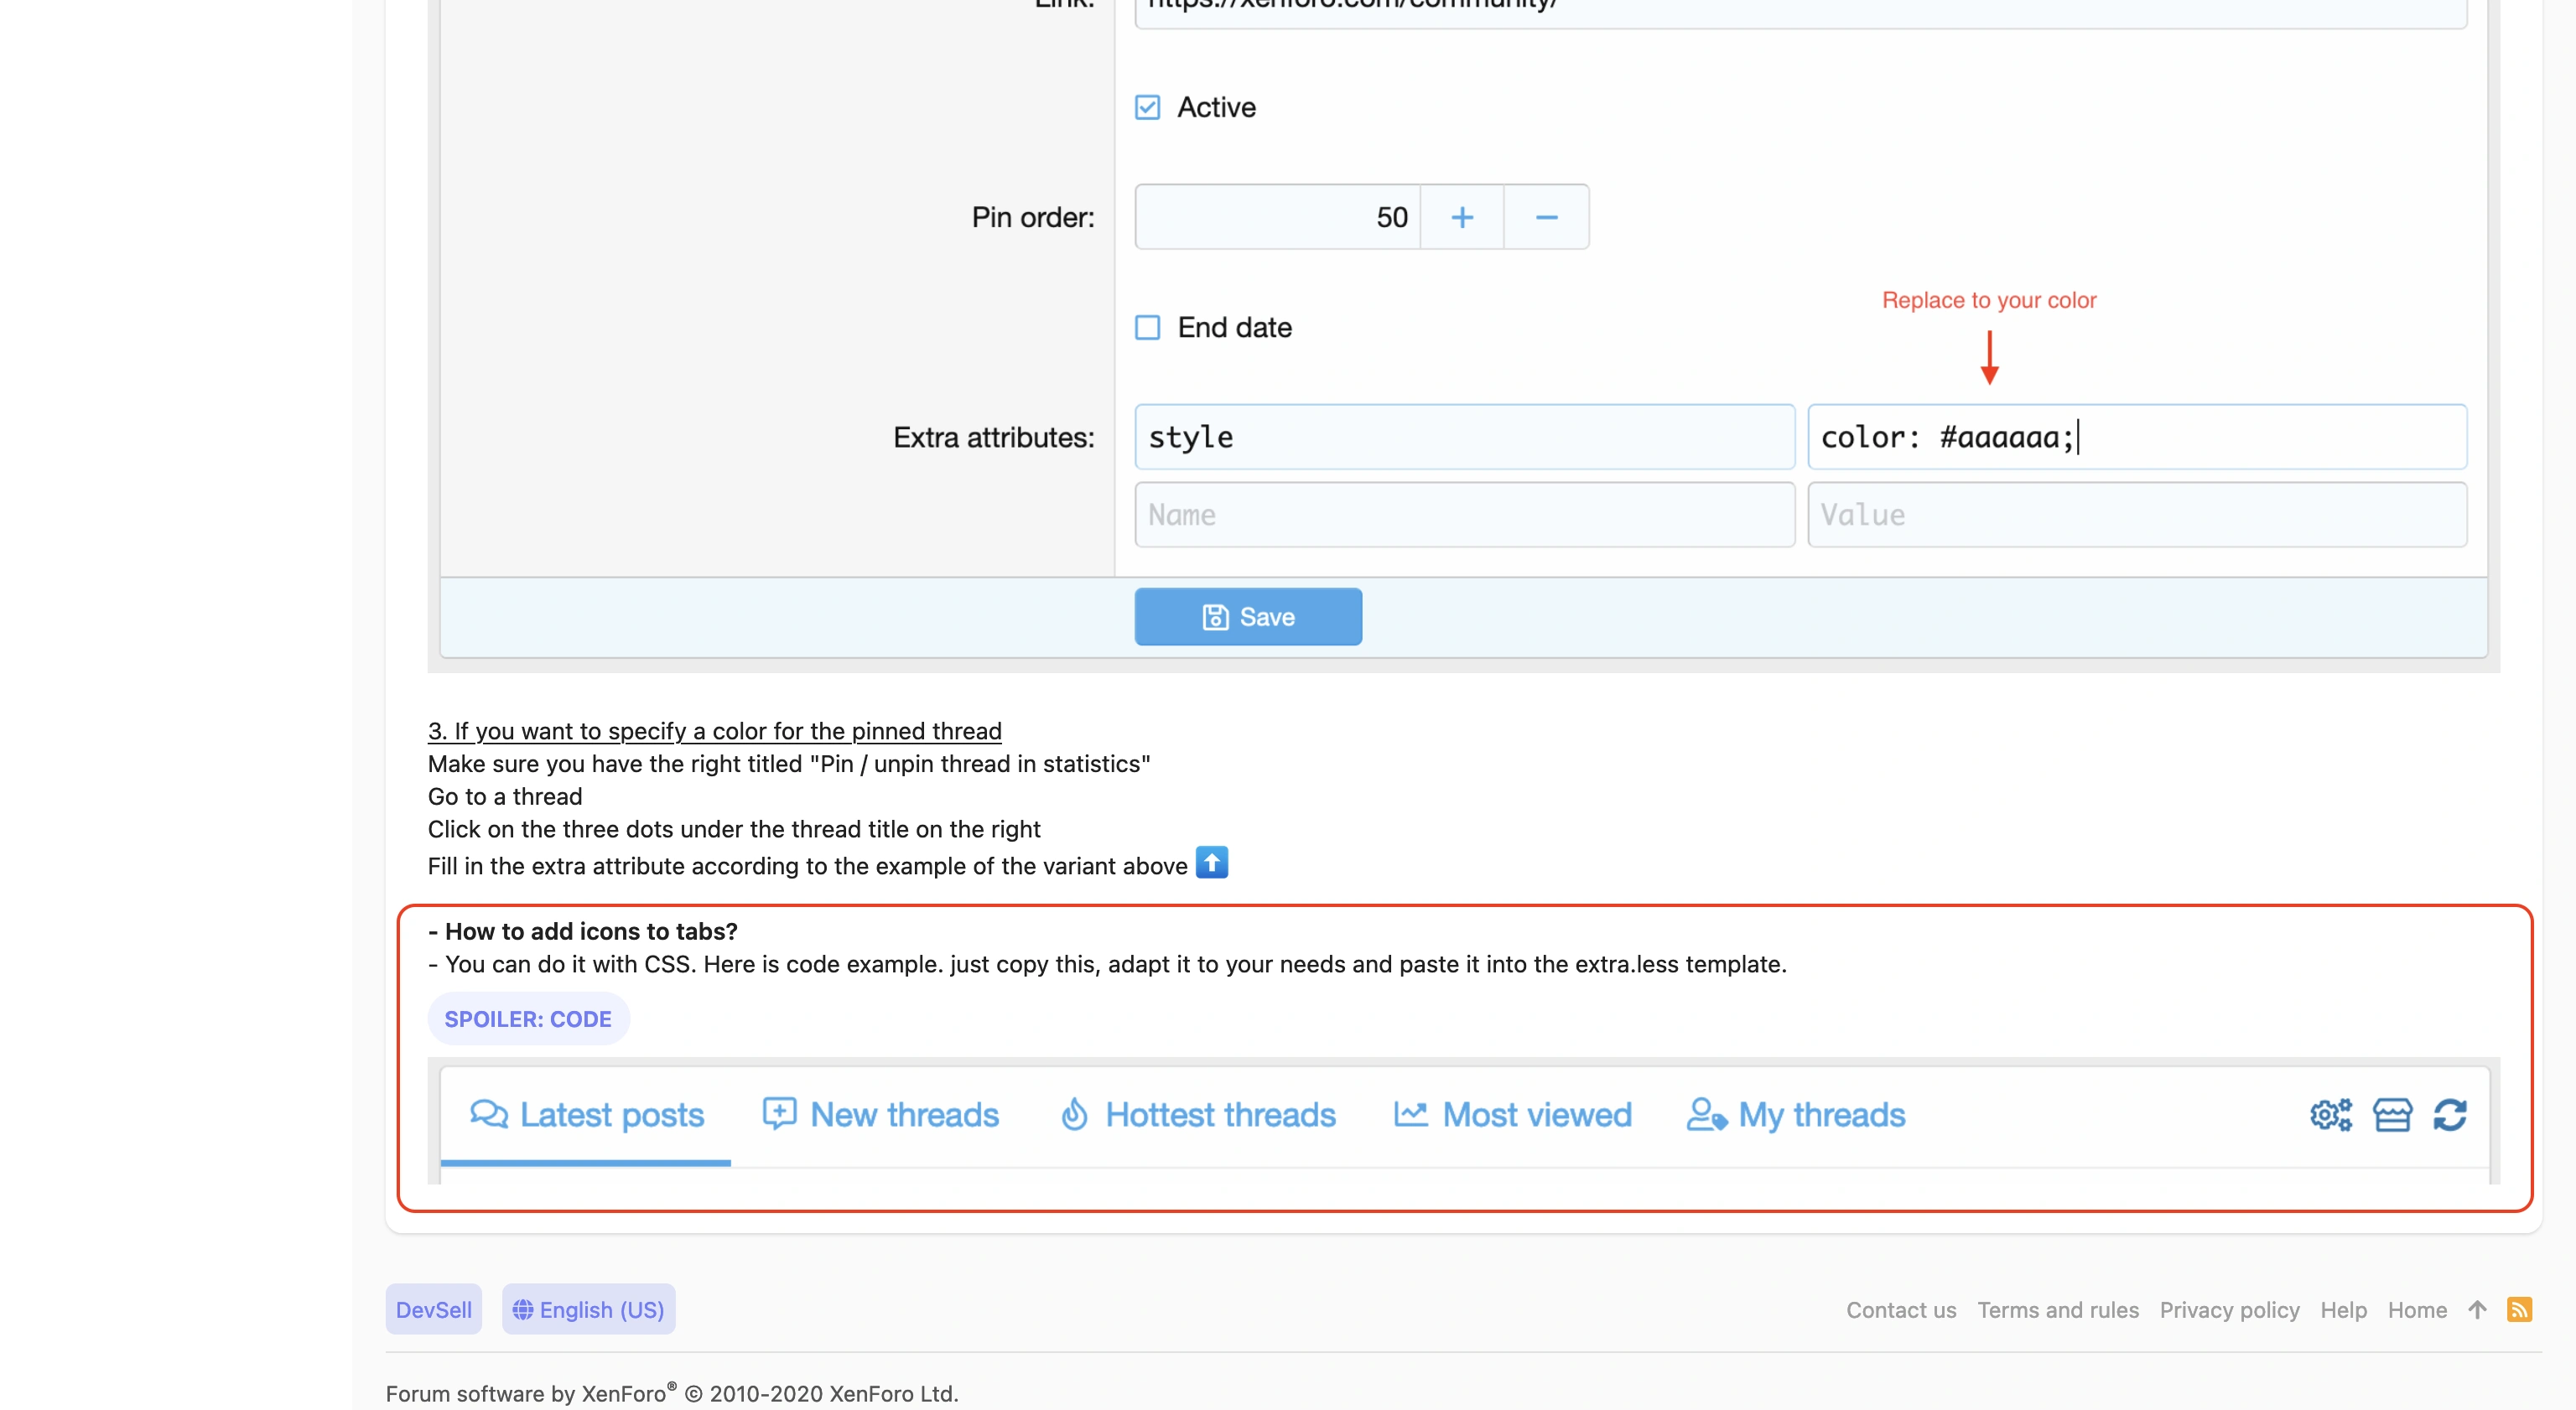Click the scroll-to-top arrow in footer
Image resolution: width=2576 pixels, height=1410 pixels.
(x=2477, y=1309)
